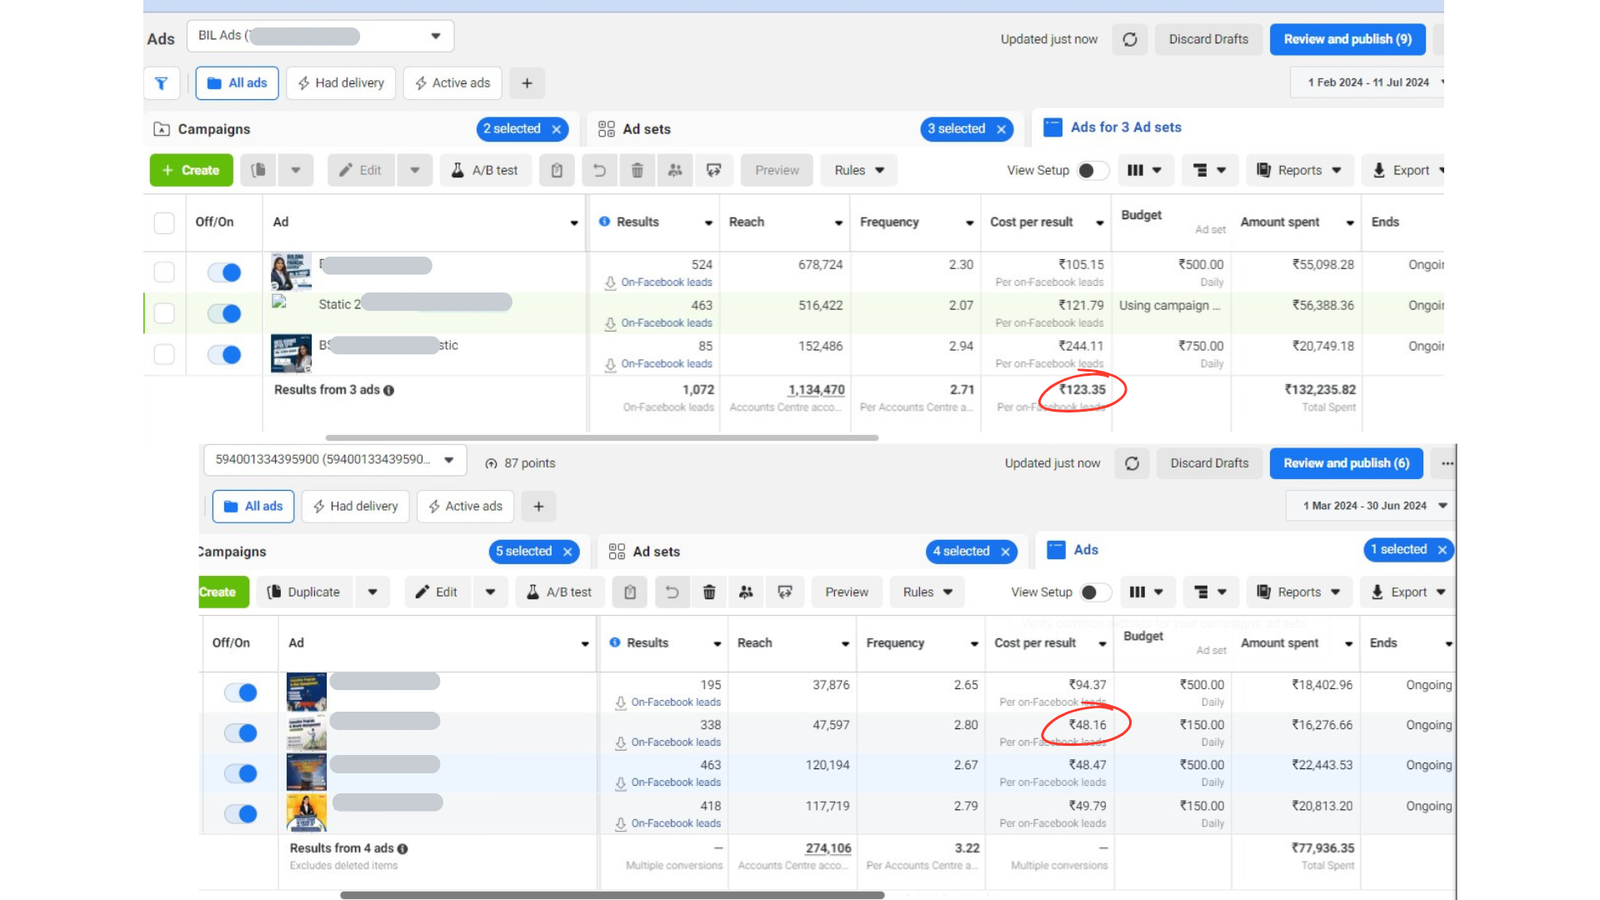The height and width of the screenshot is (900, 1600).
Task: Click the duplicate icon next to Create, top panel
Action: coord(259,170)
